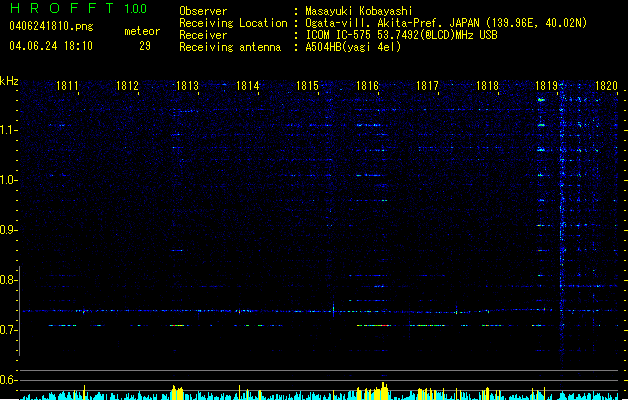Click the 1812 time marker
This screenshot has width=629, height=400.
[x=127, y=86]
